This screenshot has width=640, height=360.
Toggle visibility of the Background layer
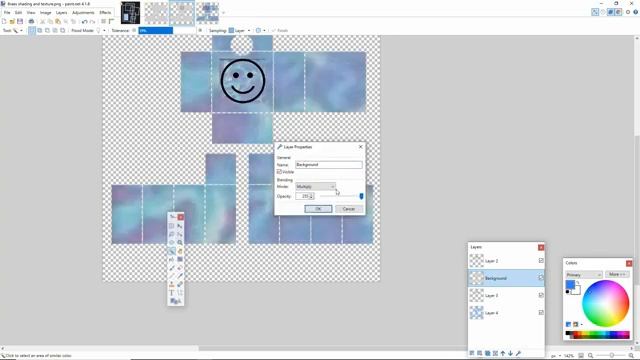[x=541, y=278]
